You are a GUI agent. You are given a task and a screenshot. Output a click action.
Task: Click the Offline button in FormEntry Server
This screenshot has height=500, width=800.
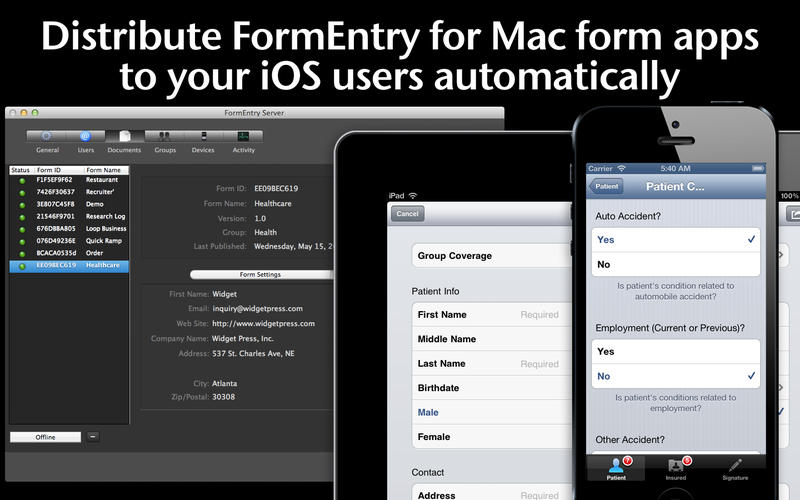coord(45,437)
